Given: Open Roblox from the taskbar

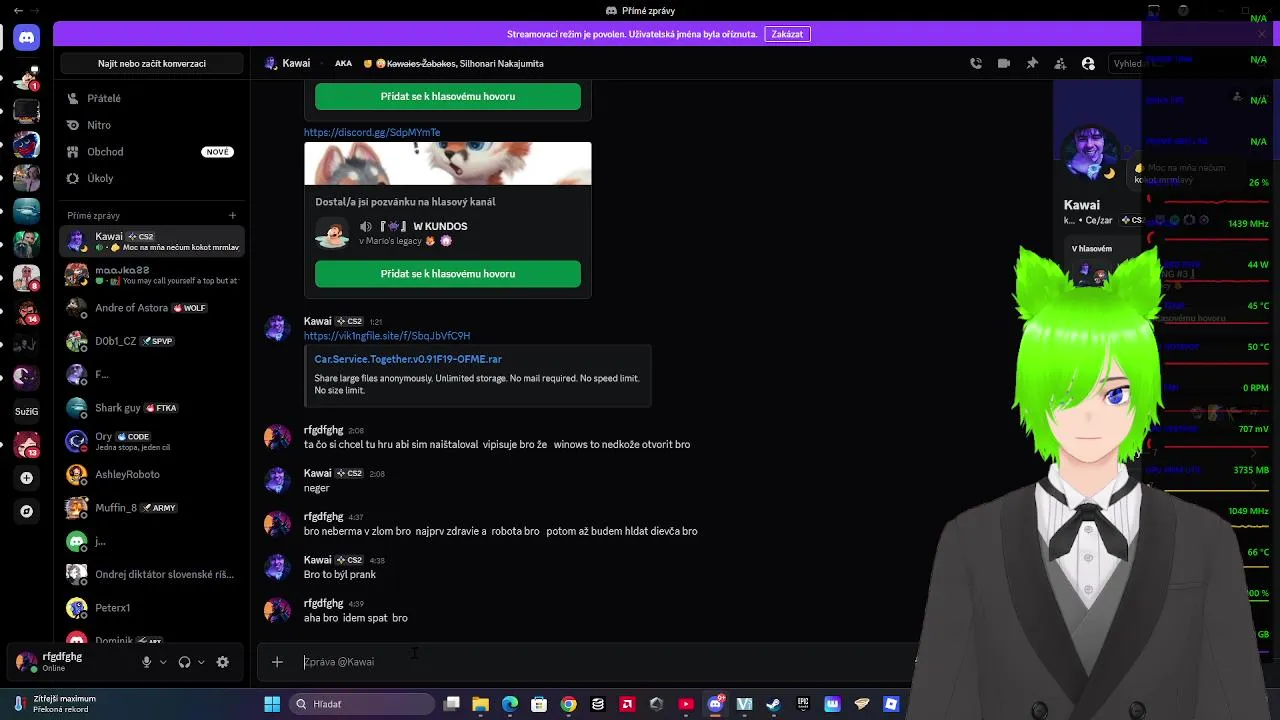Looking at the screenshot, I should tap(891, 704).
